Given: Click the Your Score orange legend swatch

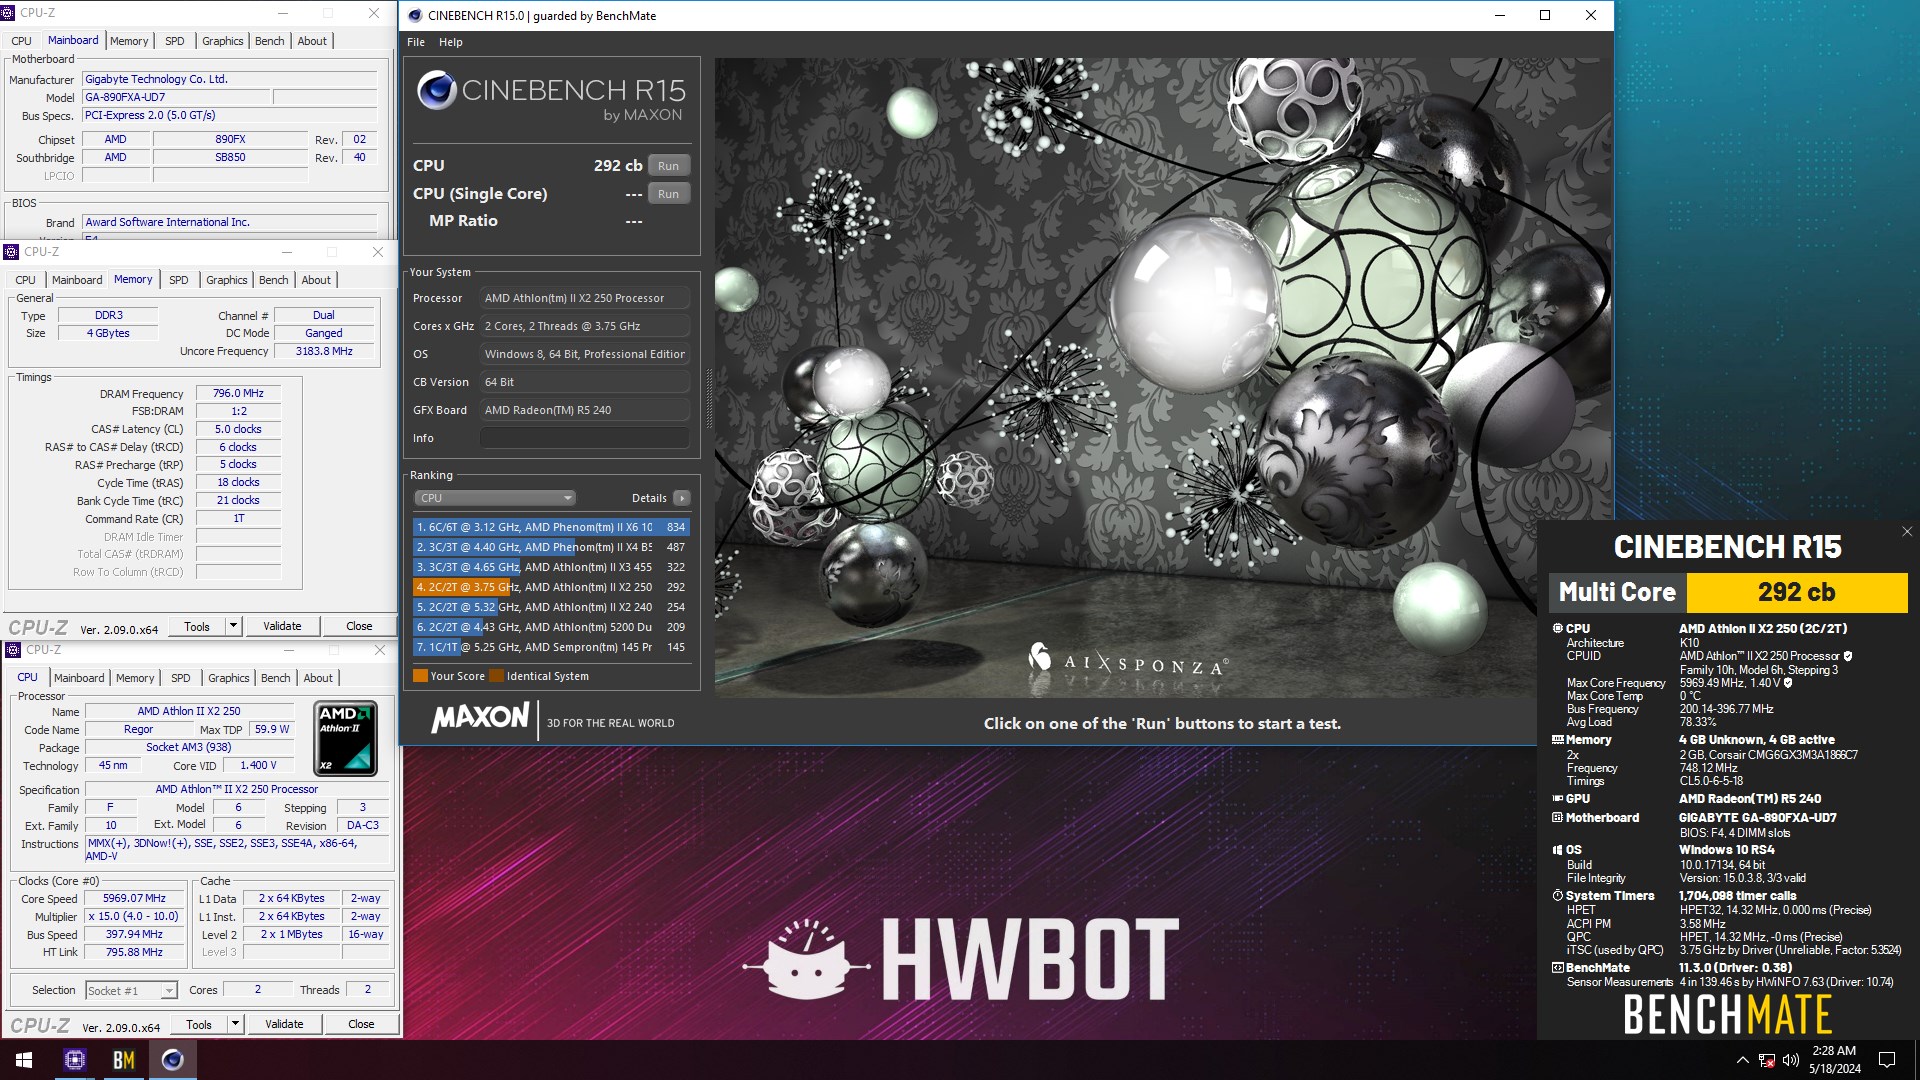Looking at the screenshot, I should (420, 676).
